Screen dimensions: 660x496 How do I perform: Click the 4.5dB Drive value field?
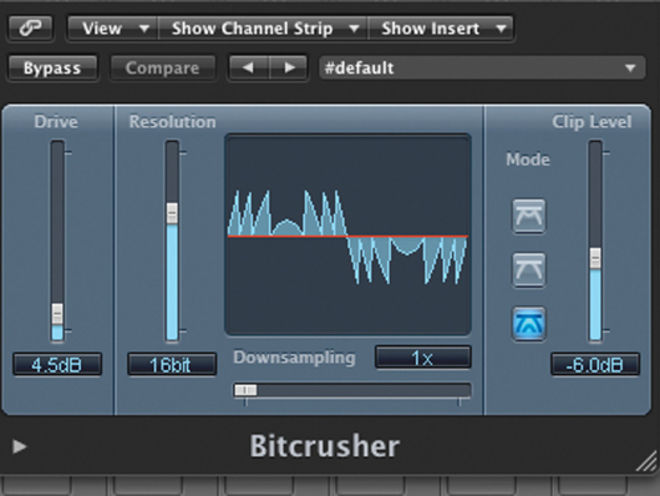tap(57, 365)
